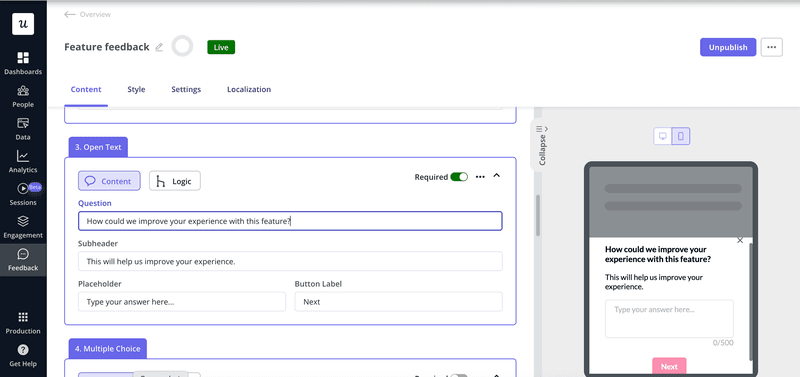Open the Feedback section

click(x=23, y=260)
